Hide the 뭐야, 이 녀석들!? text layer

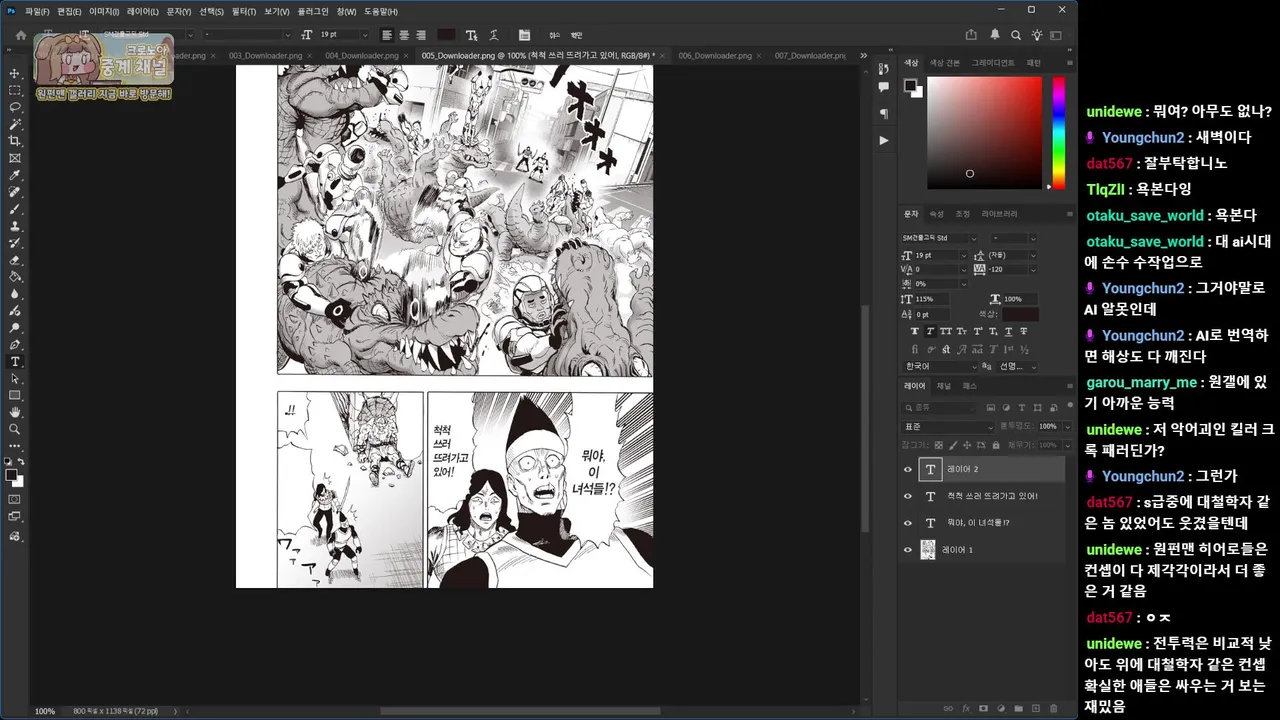[908, 523]
